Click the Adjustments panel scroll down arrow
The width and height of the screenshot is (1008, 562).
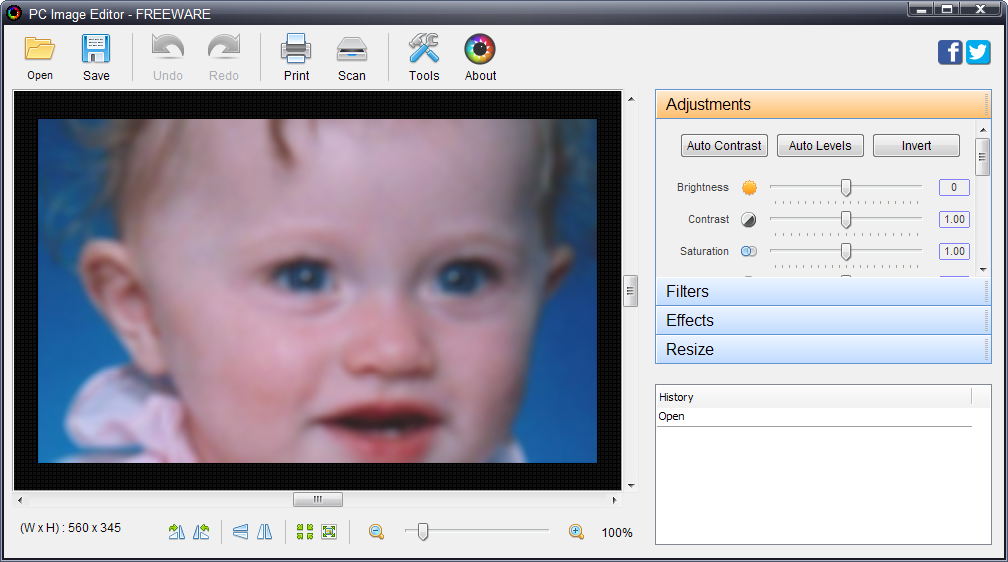(983, 269)
